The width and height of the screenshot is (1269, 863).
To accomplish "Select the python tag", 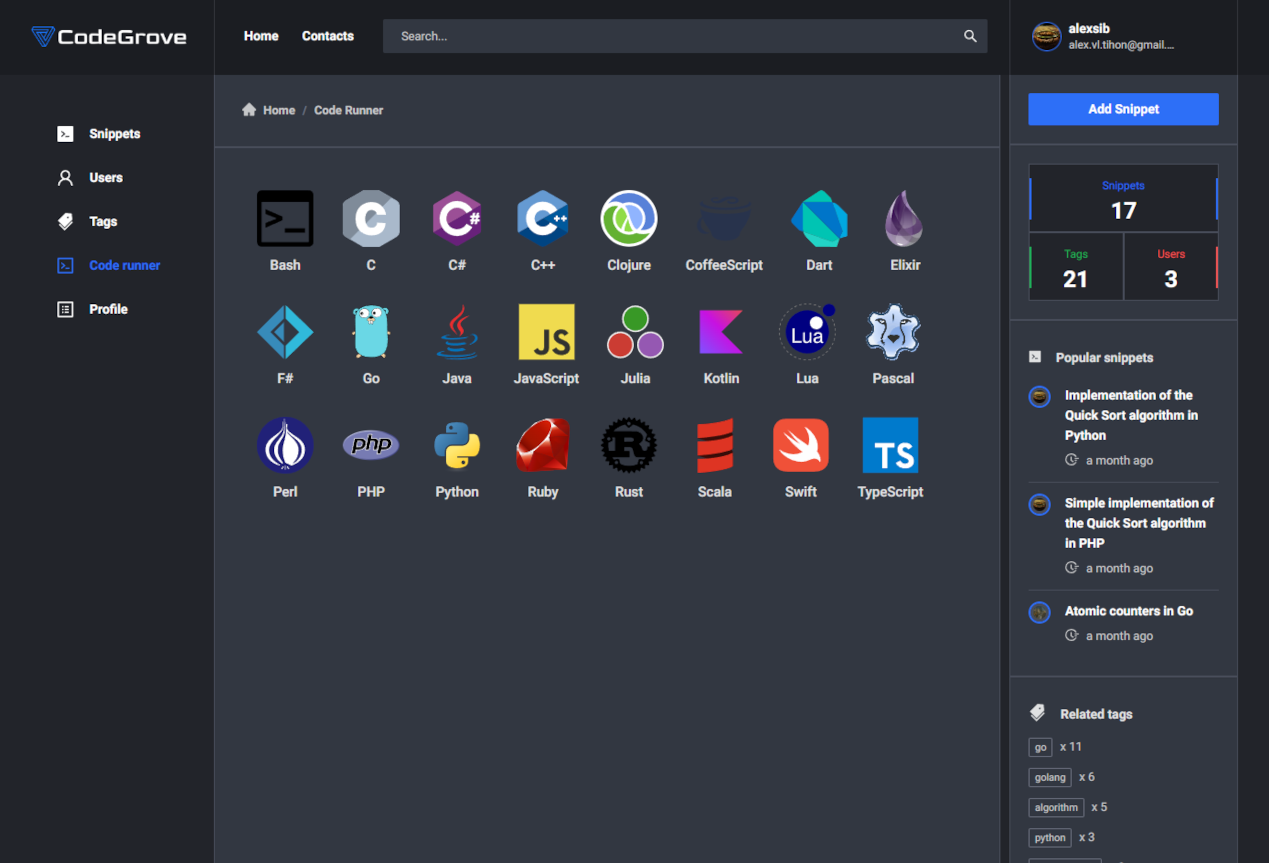I will tap(1050, 837).
